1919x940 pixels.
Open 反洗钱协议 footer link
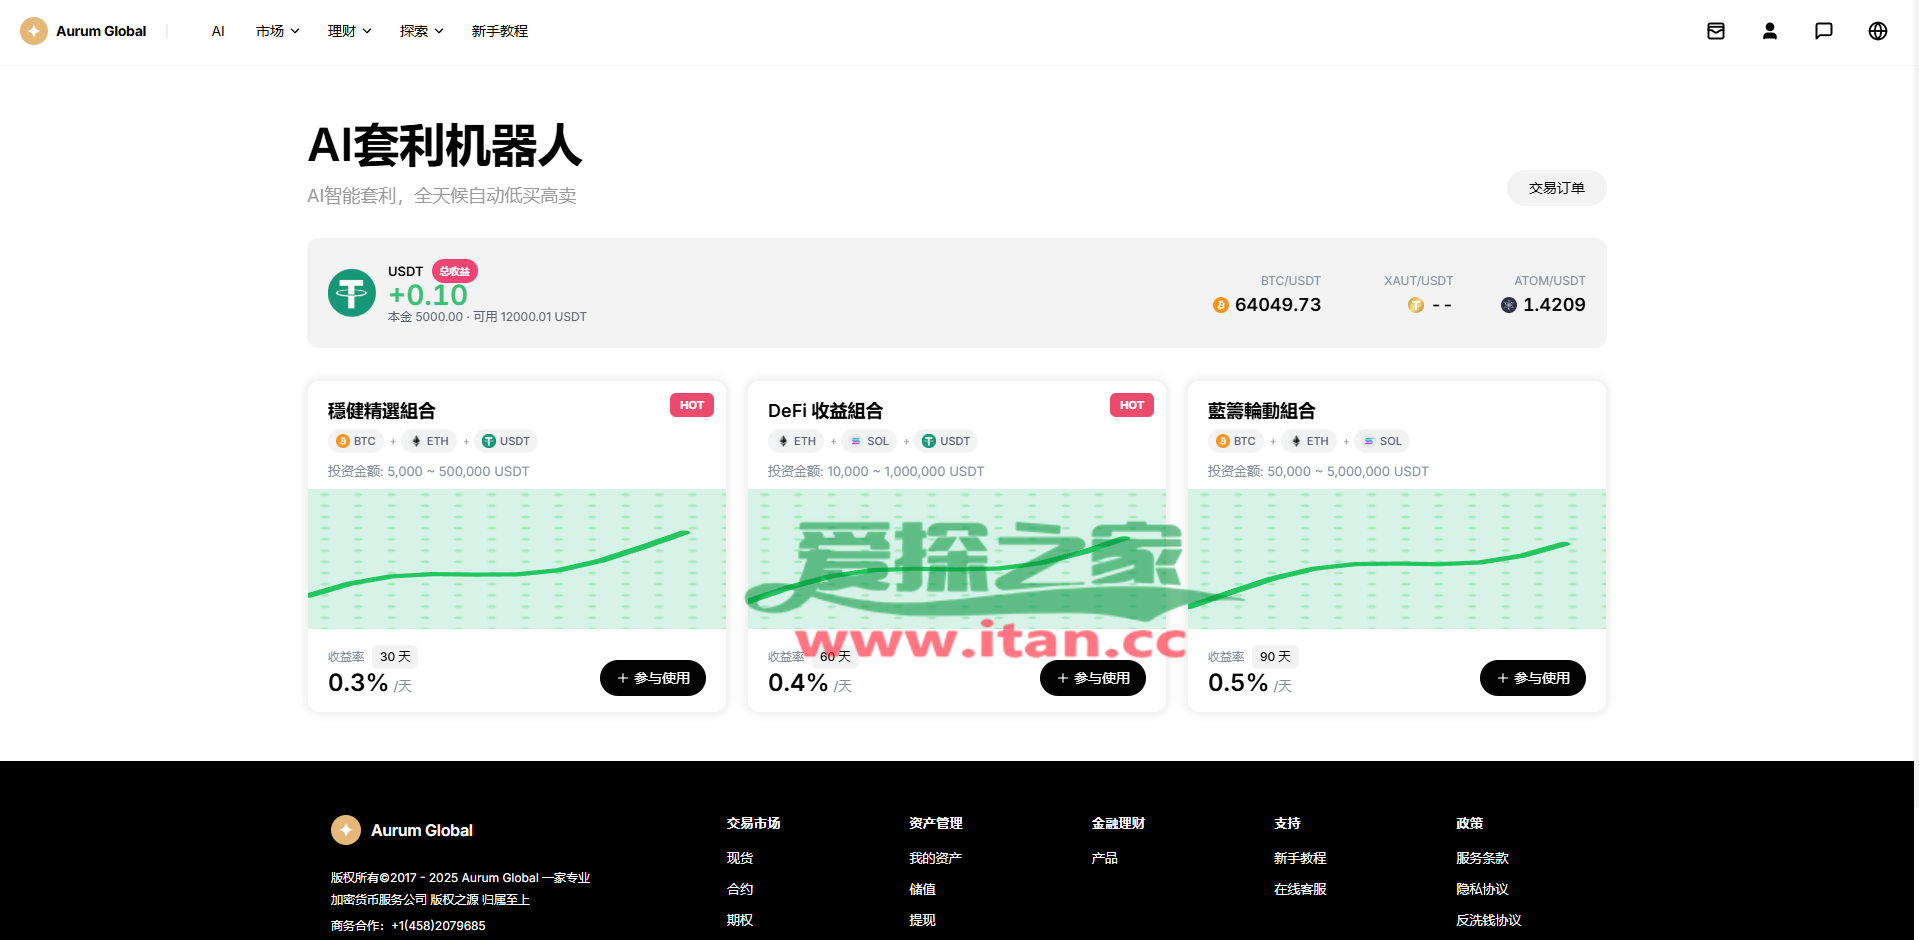click(1489, 920)
